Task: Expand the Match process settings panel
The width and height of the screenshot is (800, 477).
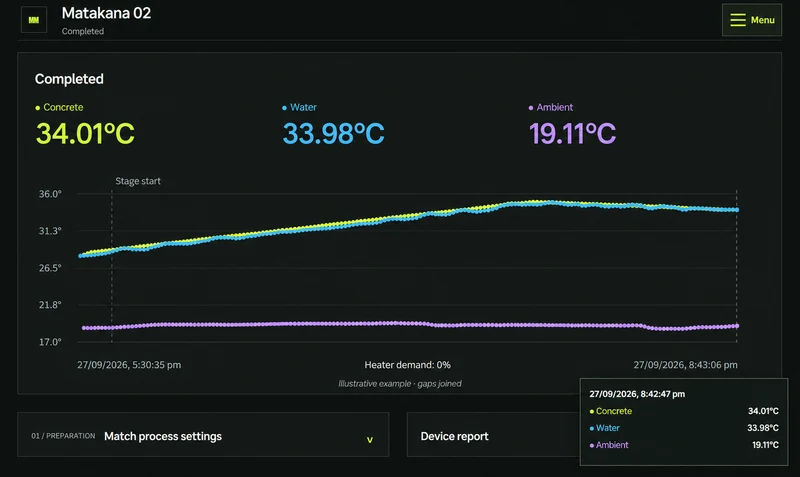Action: click(203, 435)
